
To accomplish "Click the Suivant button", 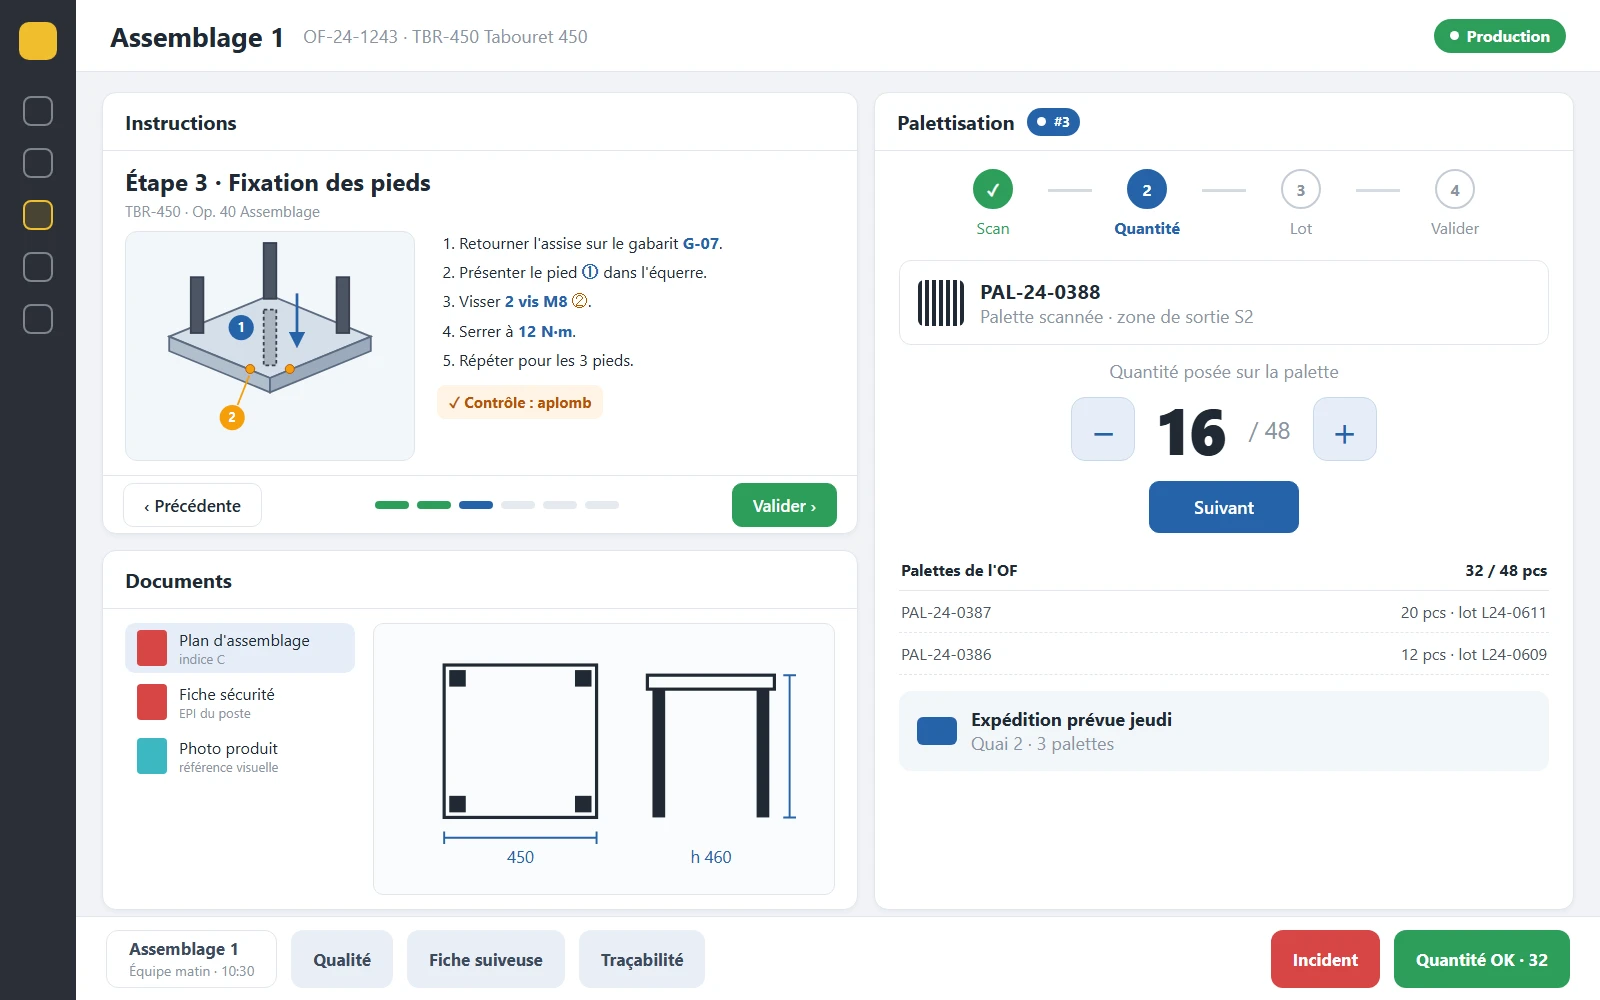I will tap(1224, 507).
